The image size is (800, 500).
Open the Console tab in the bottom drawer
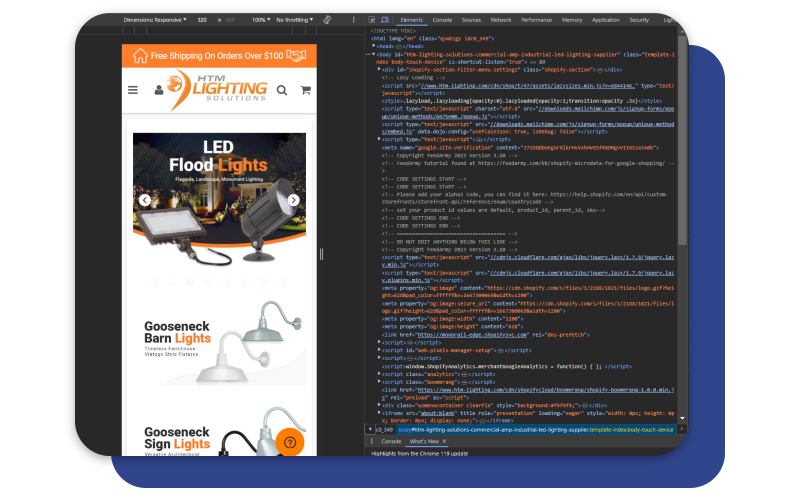(x=391, y=441)
